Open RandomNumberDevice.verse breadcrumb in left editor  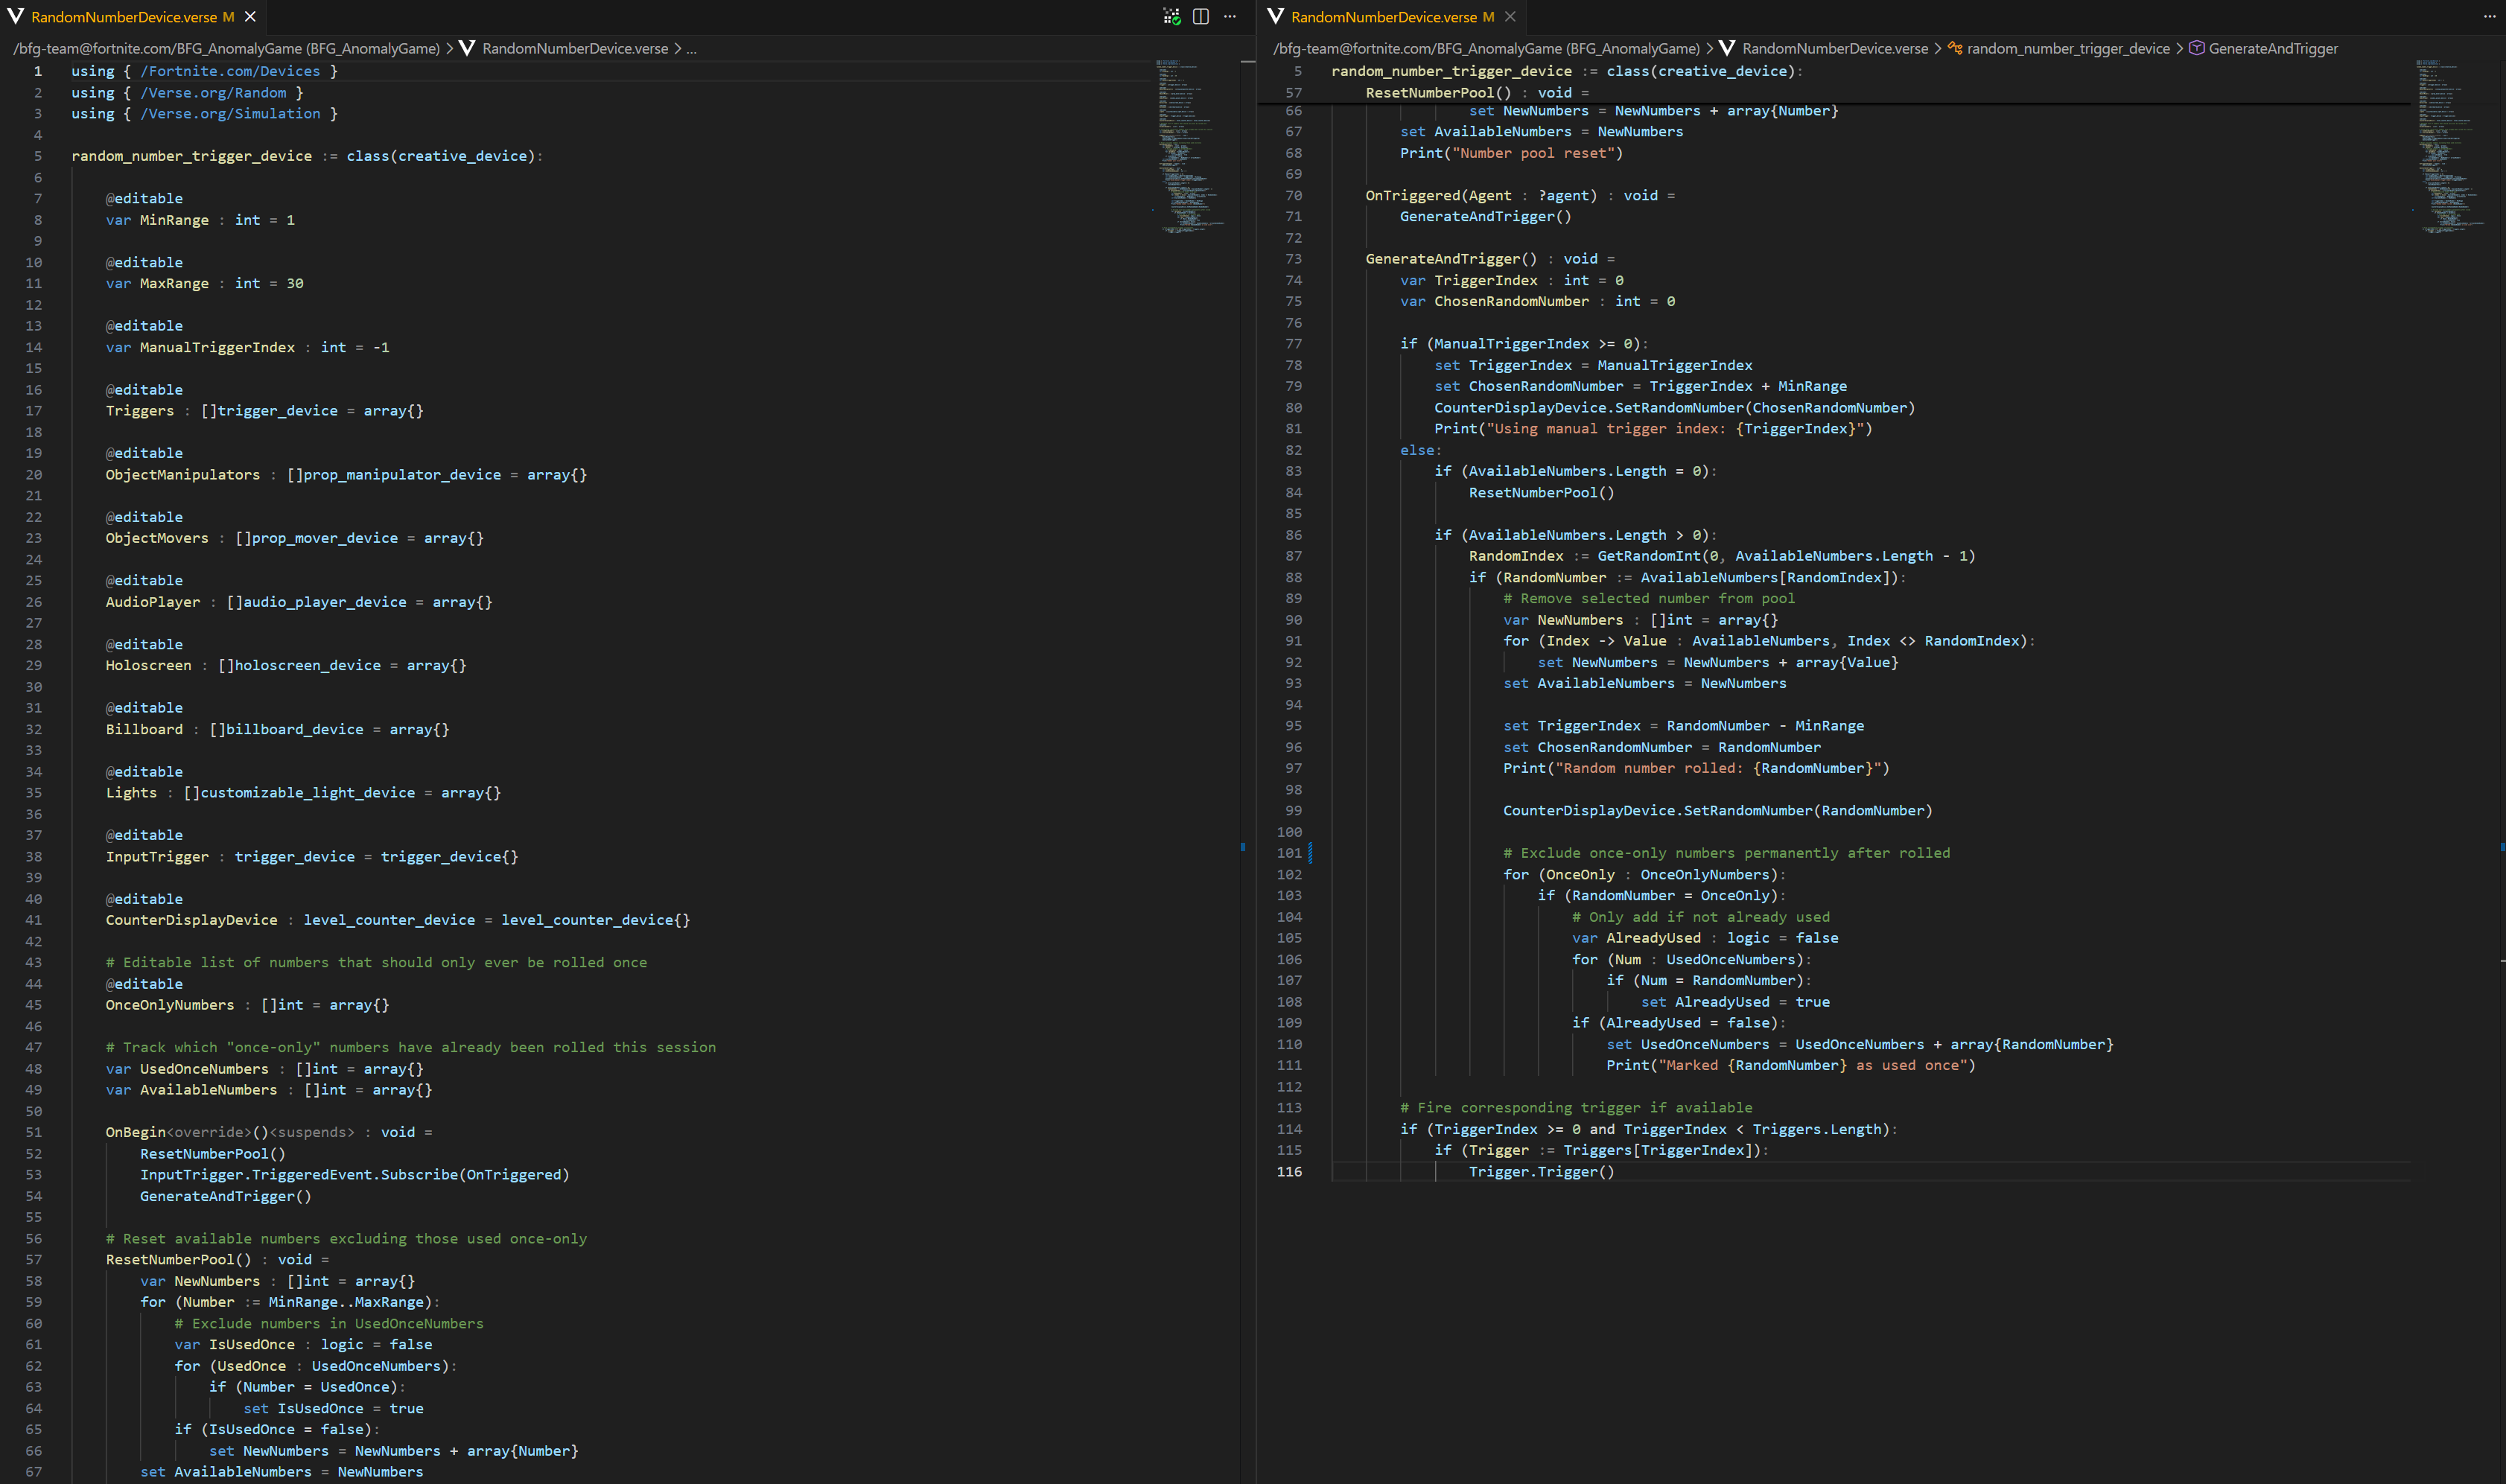tap(574, 48)
